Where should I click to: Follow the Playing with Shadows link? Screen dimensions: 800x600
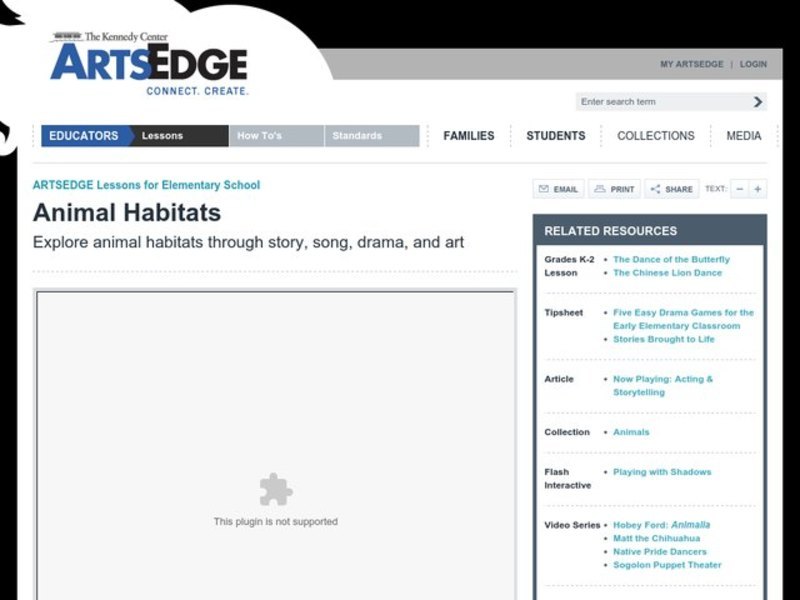[663, 471]
